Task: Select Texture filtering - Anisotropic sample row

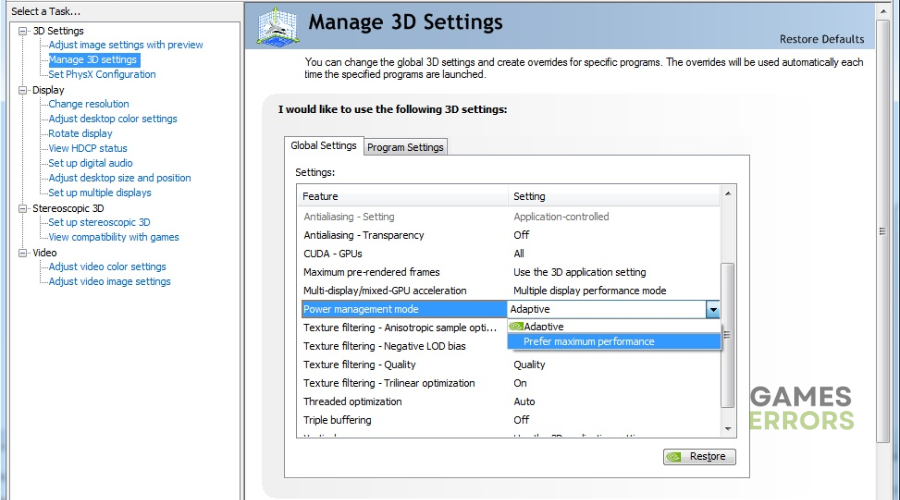Action: 404,328
